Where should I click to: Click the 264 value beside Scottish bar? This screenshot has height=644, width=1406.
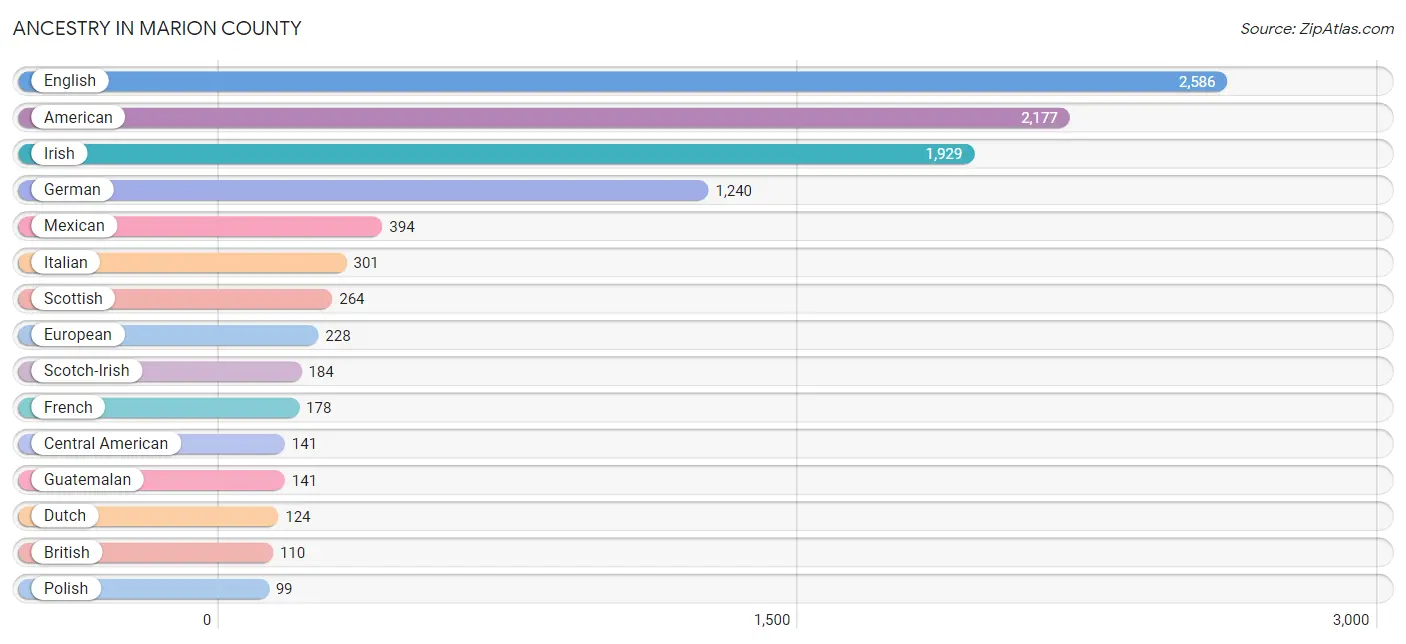[x=352, y=299]
